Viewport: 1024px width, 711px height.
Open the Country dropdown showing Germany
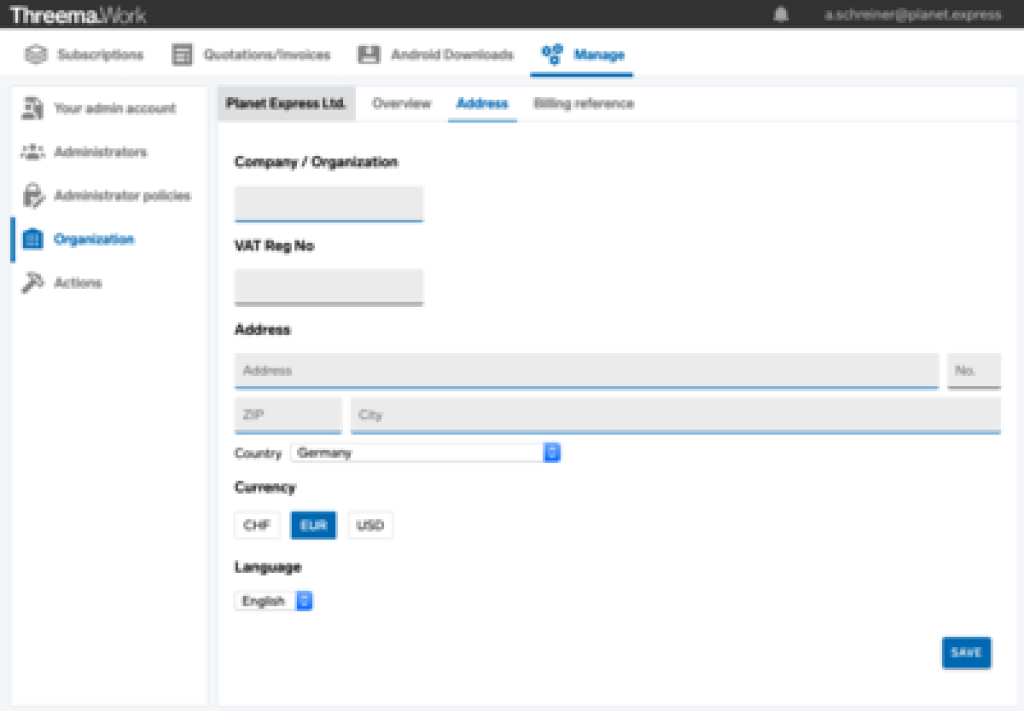coord(425,453)
